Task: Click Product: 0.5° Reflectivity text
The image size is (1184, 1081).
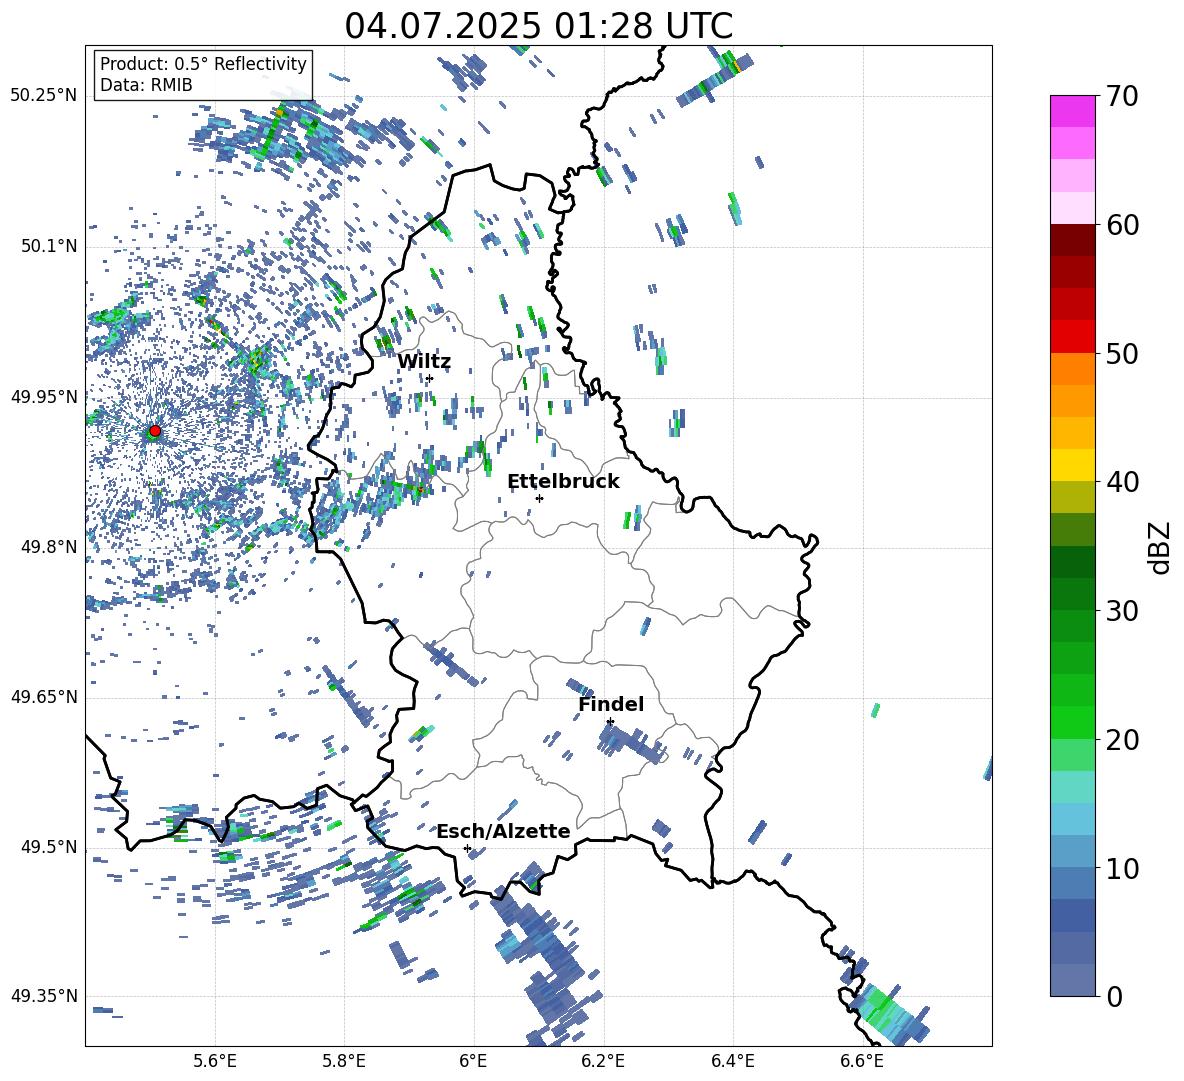Action: [x=203, y=64]
